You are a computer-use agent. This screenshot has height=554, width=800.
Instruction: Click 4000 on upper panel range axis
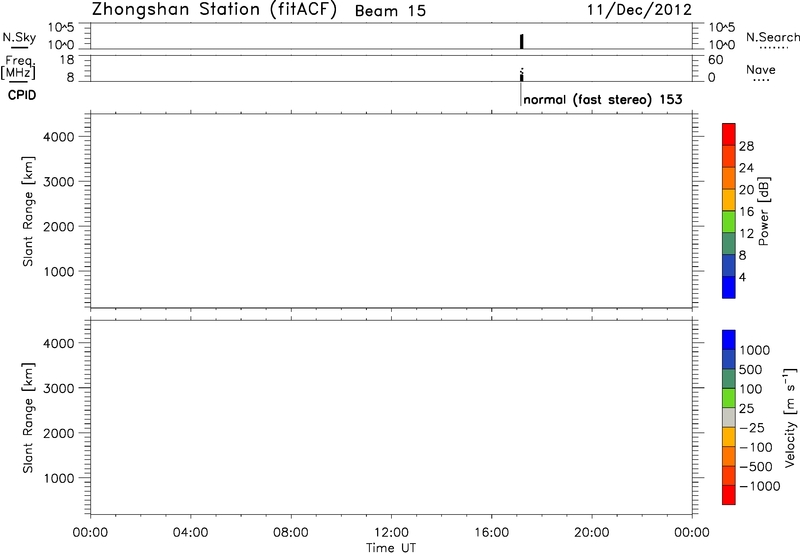pyautogui.click(x=59, y=137)
